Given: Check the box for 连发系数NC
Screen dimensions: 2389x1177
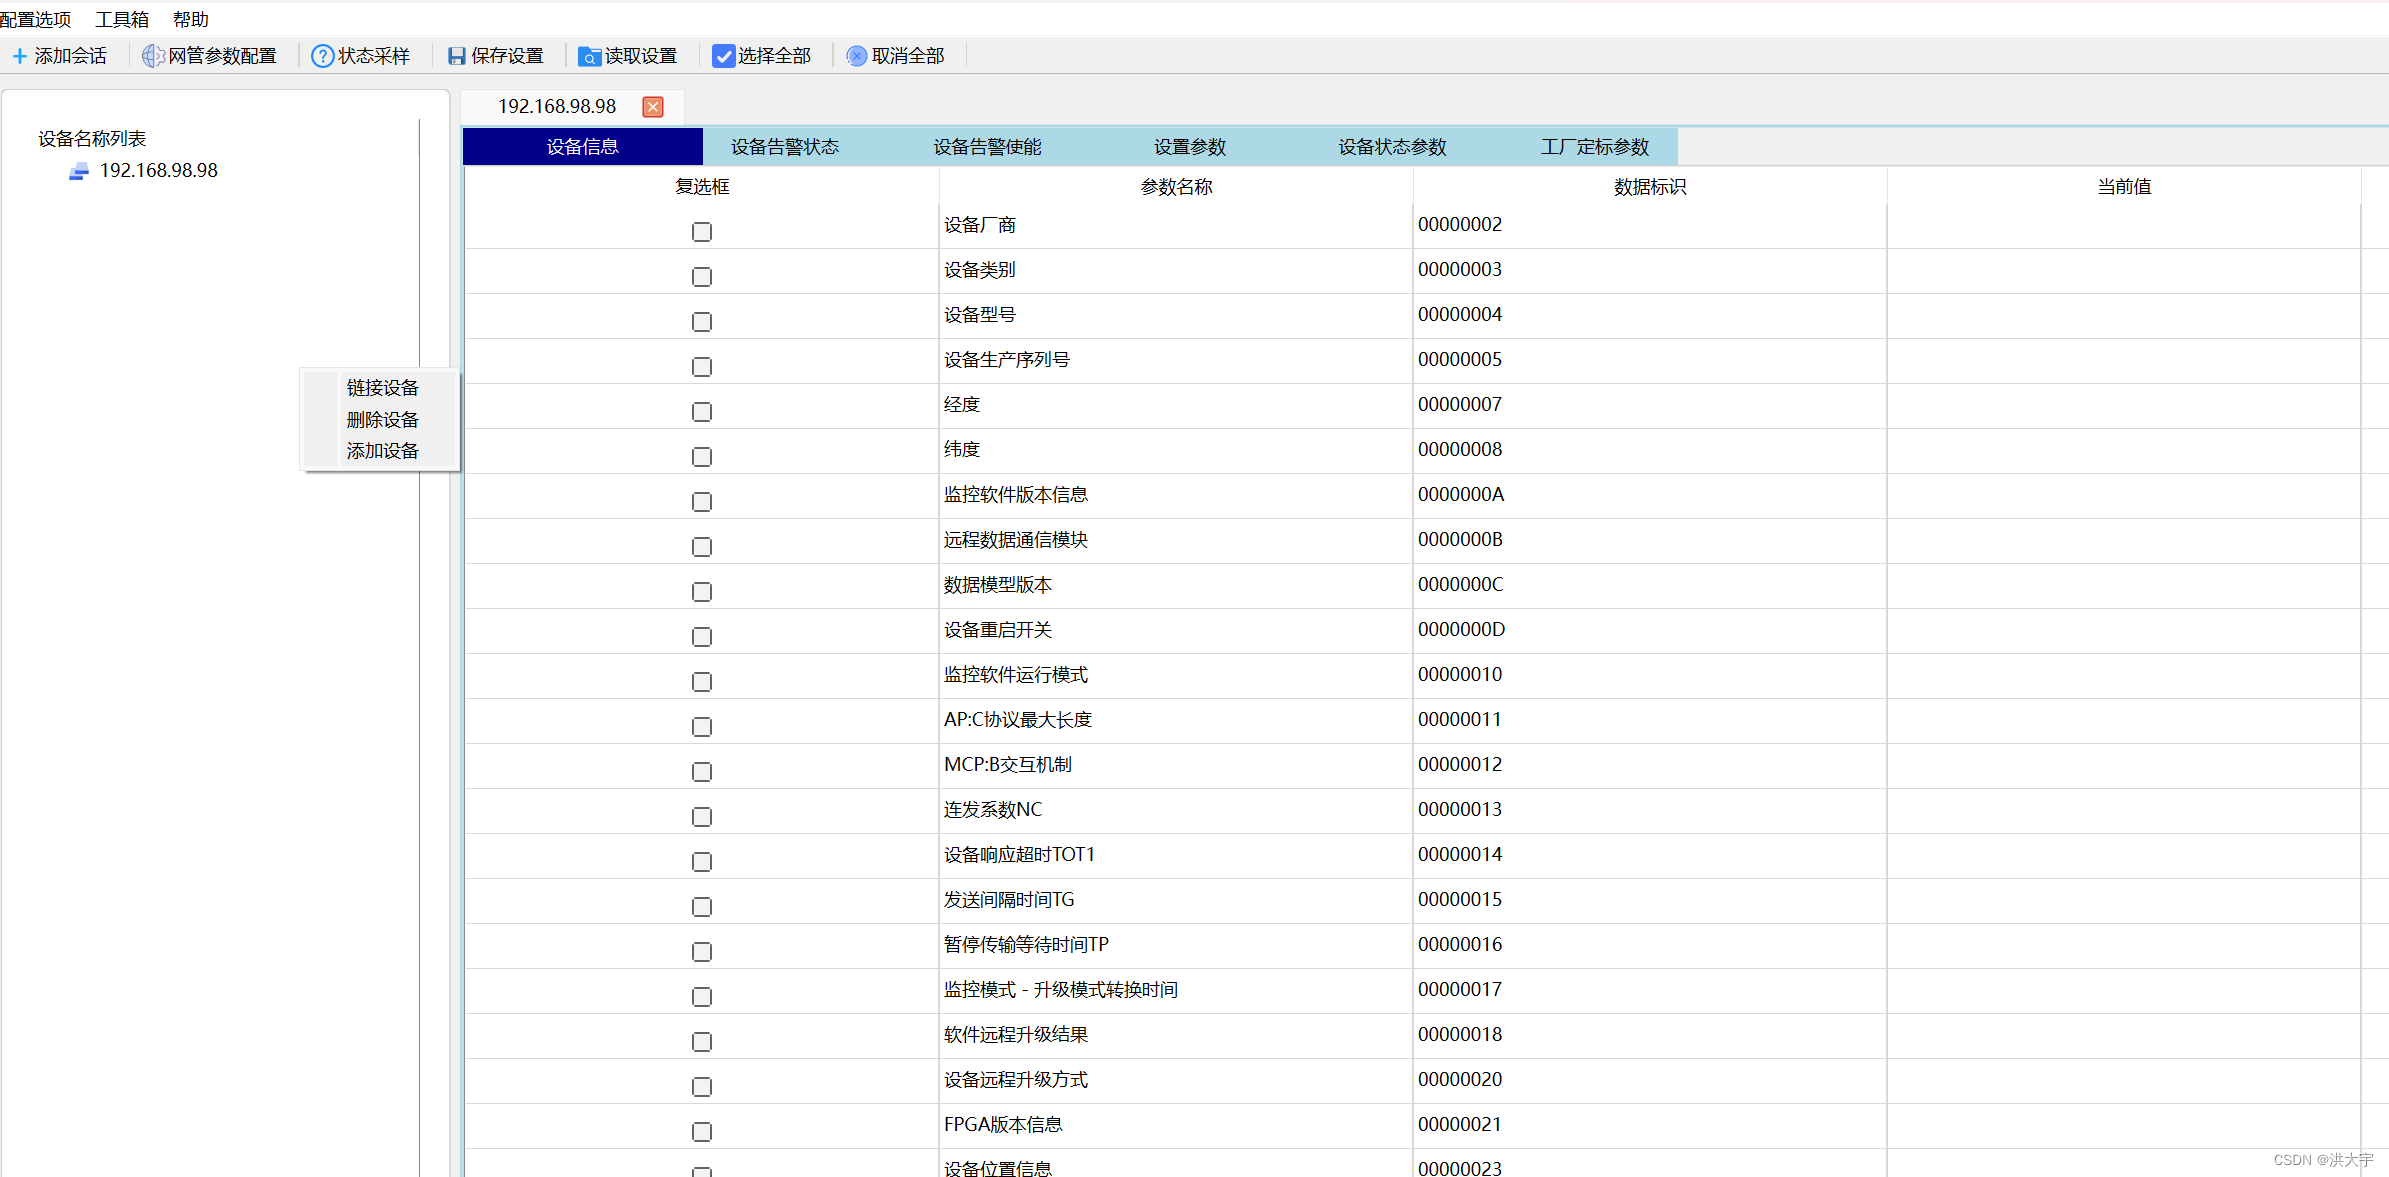Looking at the screenshot, I should coord(702,817).
